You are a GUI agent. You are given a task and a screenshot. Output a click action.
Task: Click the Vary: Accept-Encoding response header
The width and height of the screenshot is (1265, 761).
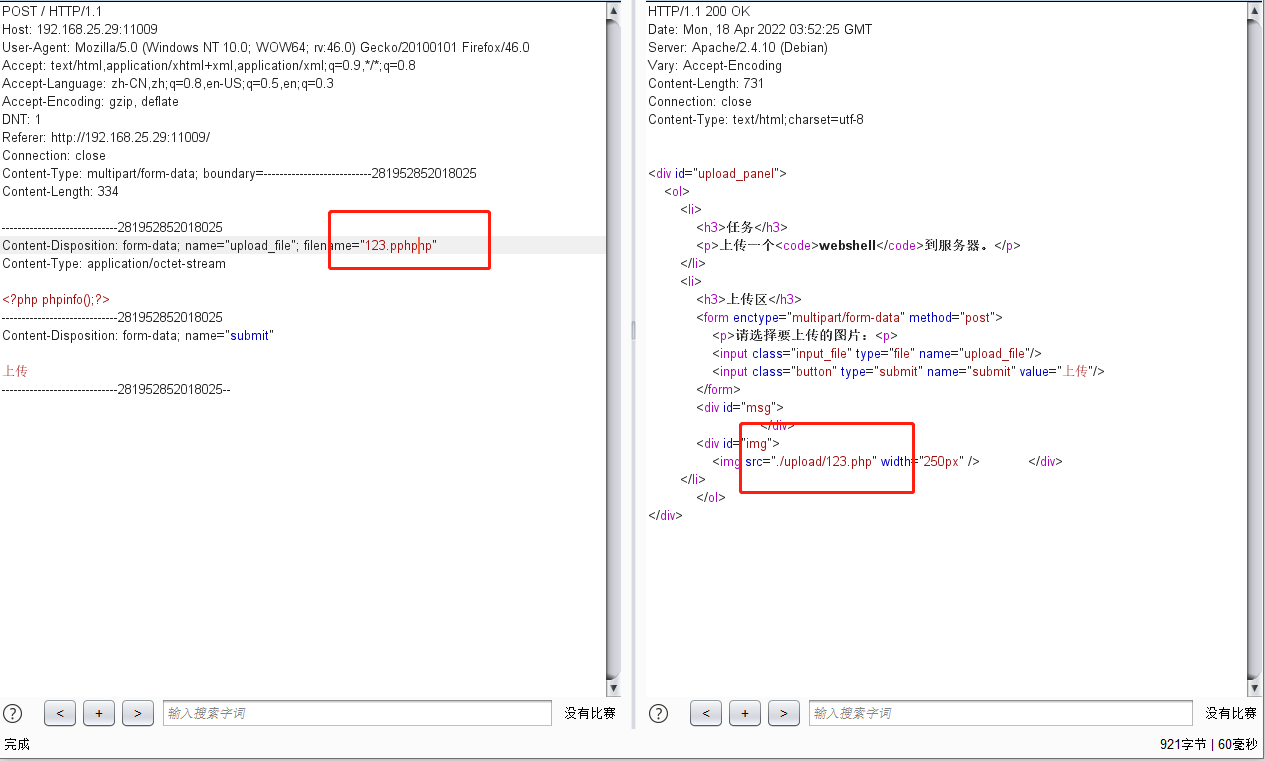(715, 65)
